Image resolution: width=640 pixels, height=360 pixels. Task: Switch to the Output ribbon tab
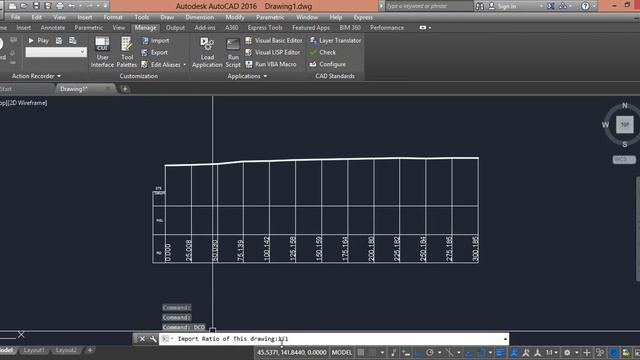(175, 28)
